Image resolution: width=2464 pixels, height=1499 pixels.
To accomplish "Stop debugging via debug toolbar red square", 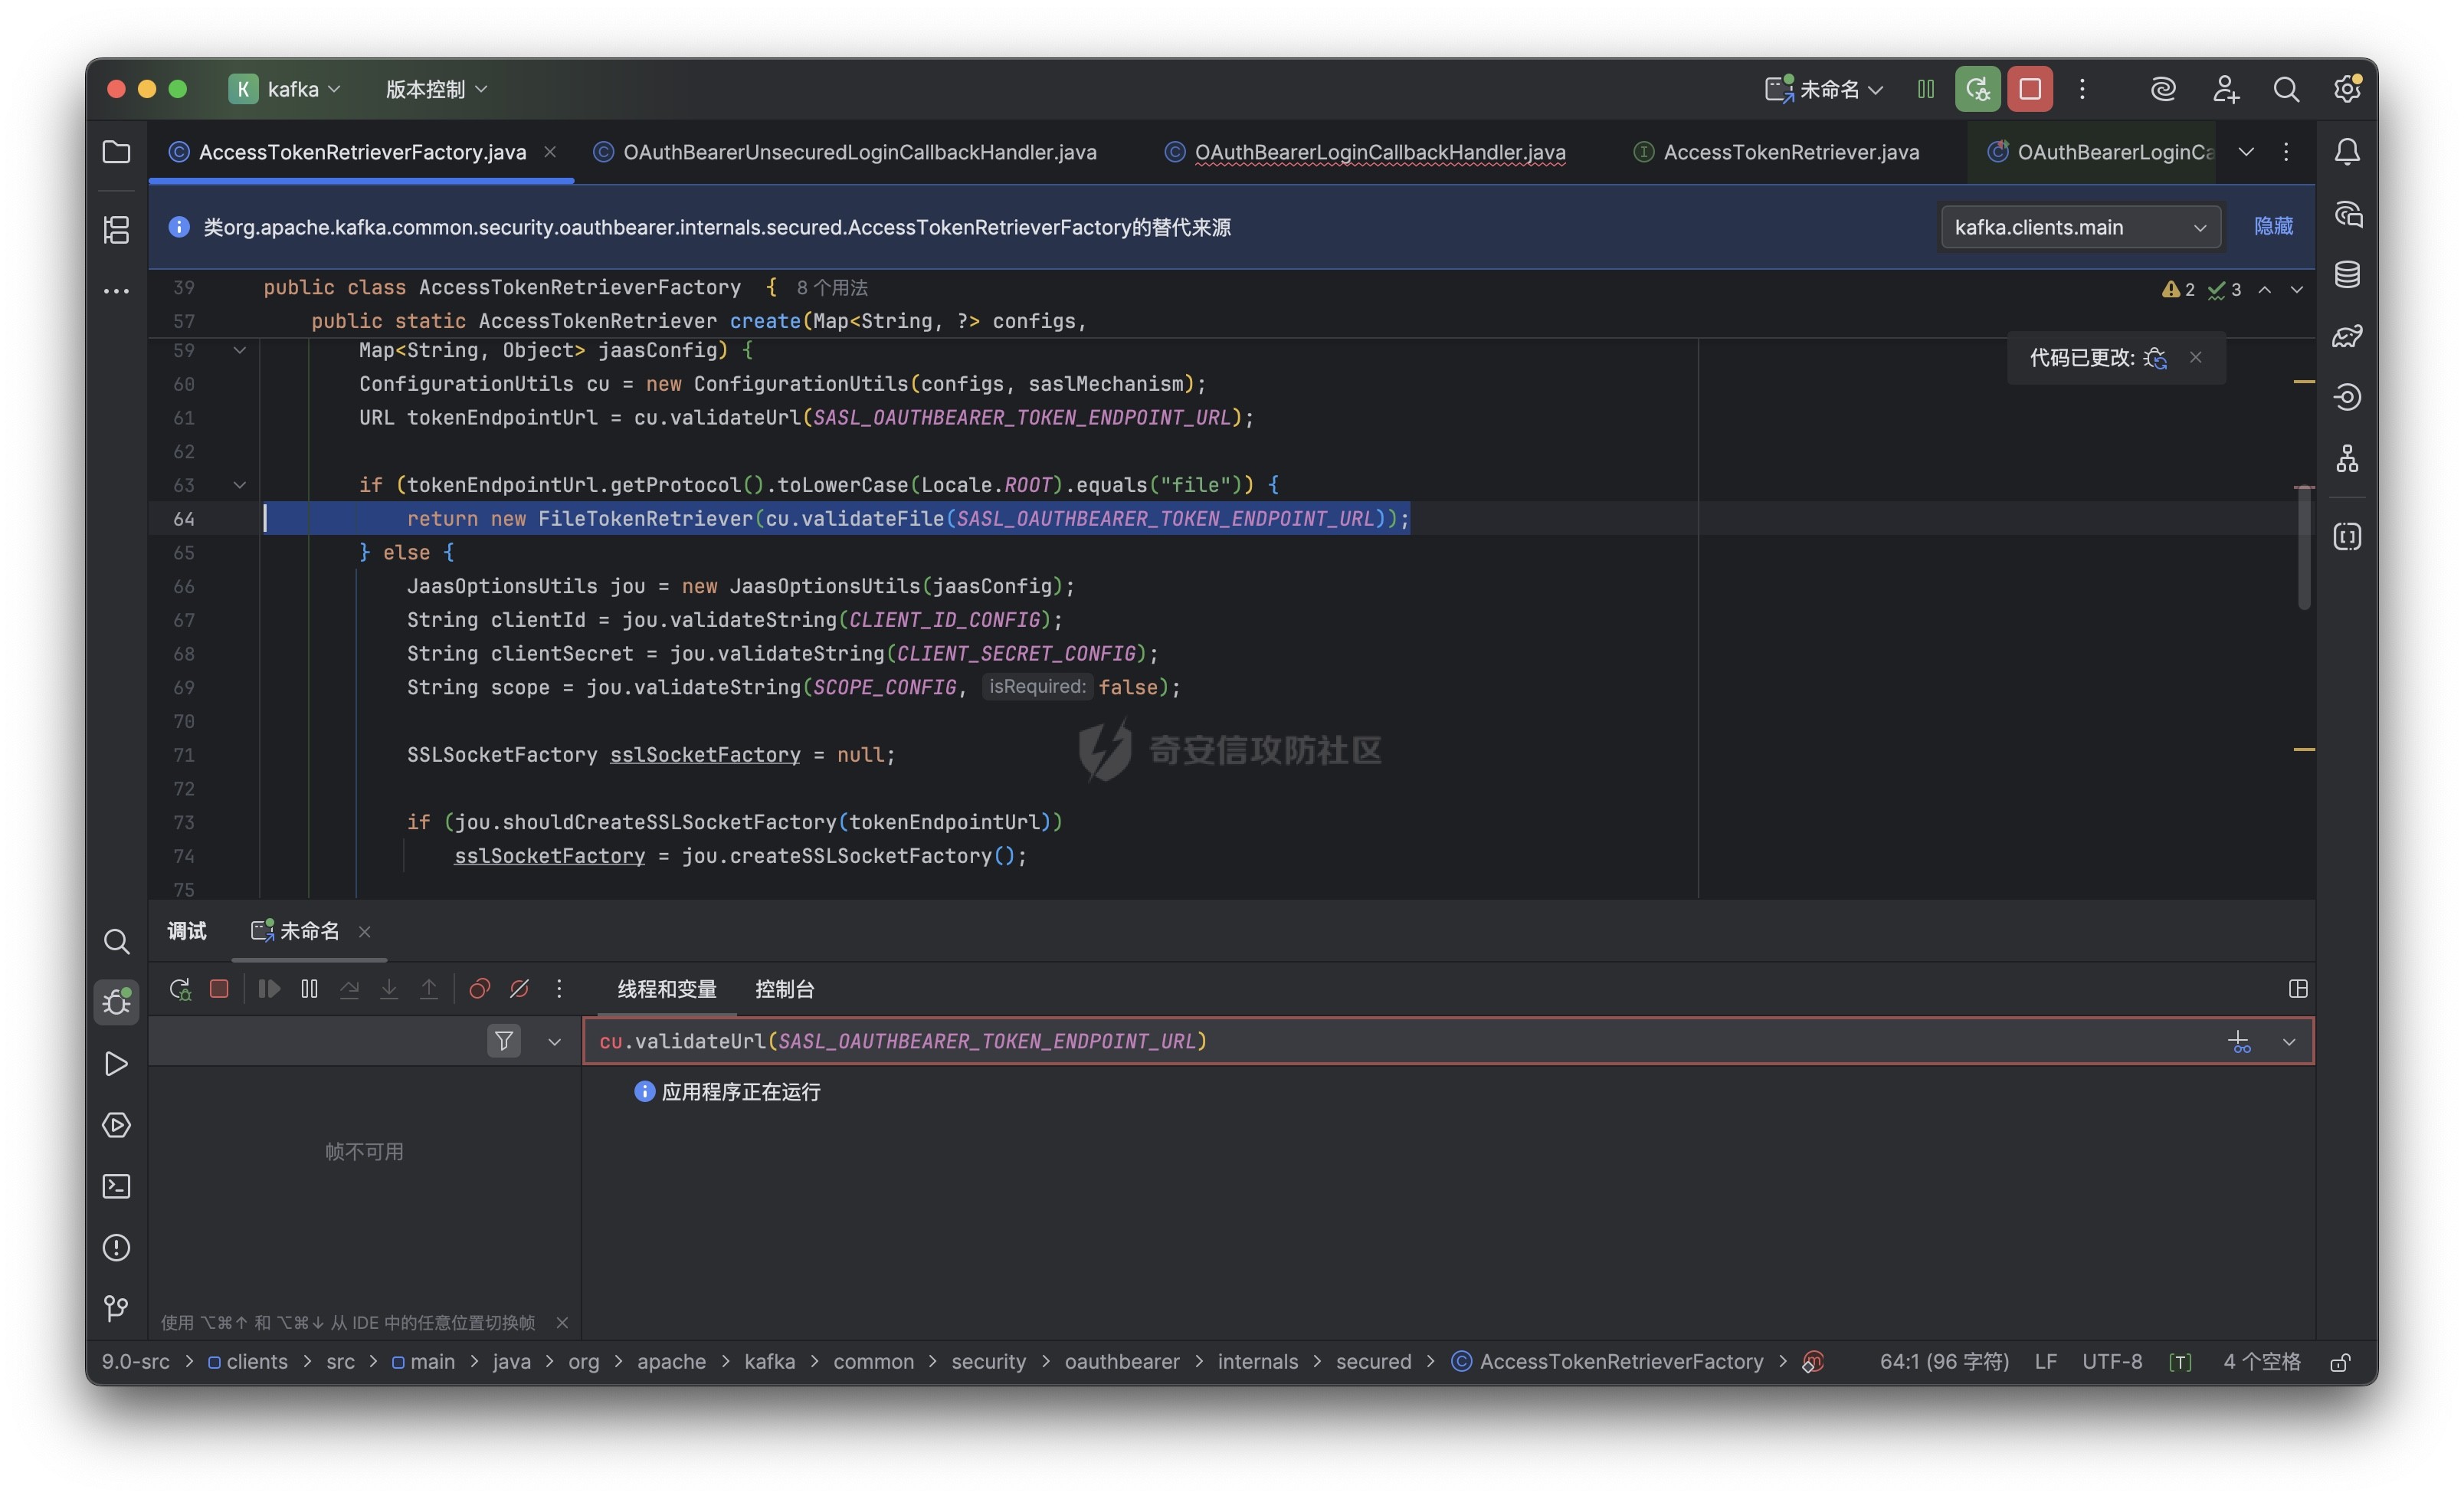I will [219, 988].
